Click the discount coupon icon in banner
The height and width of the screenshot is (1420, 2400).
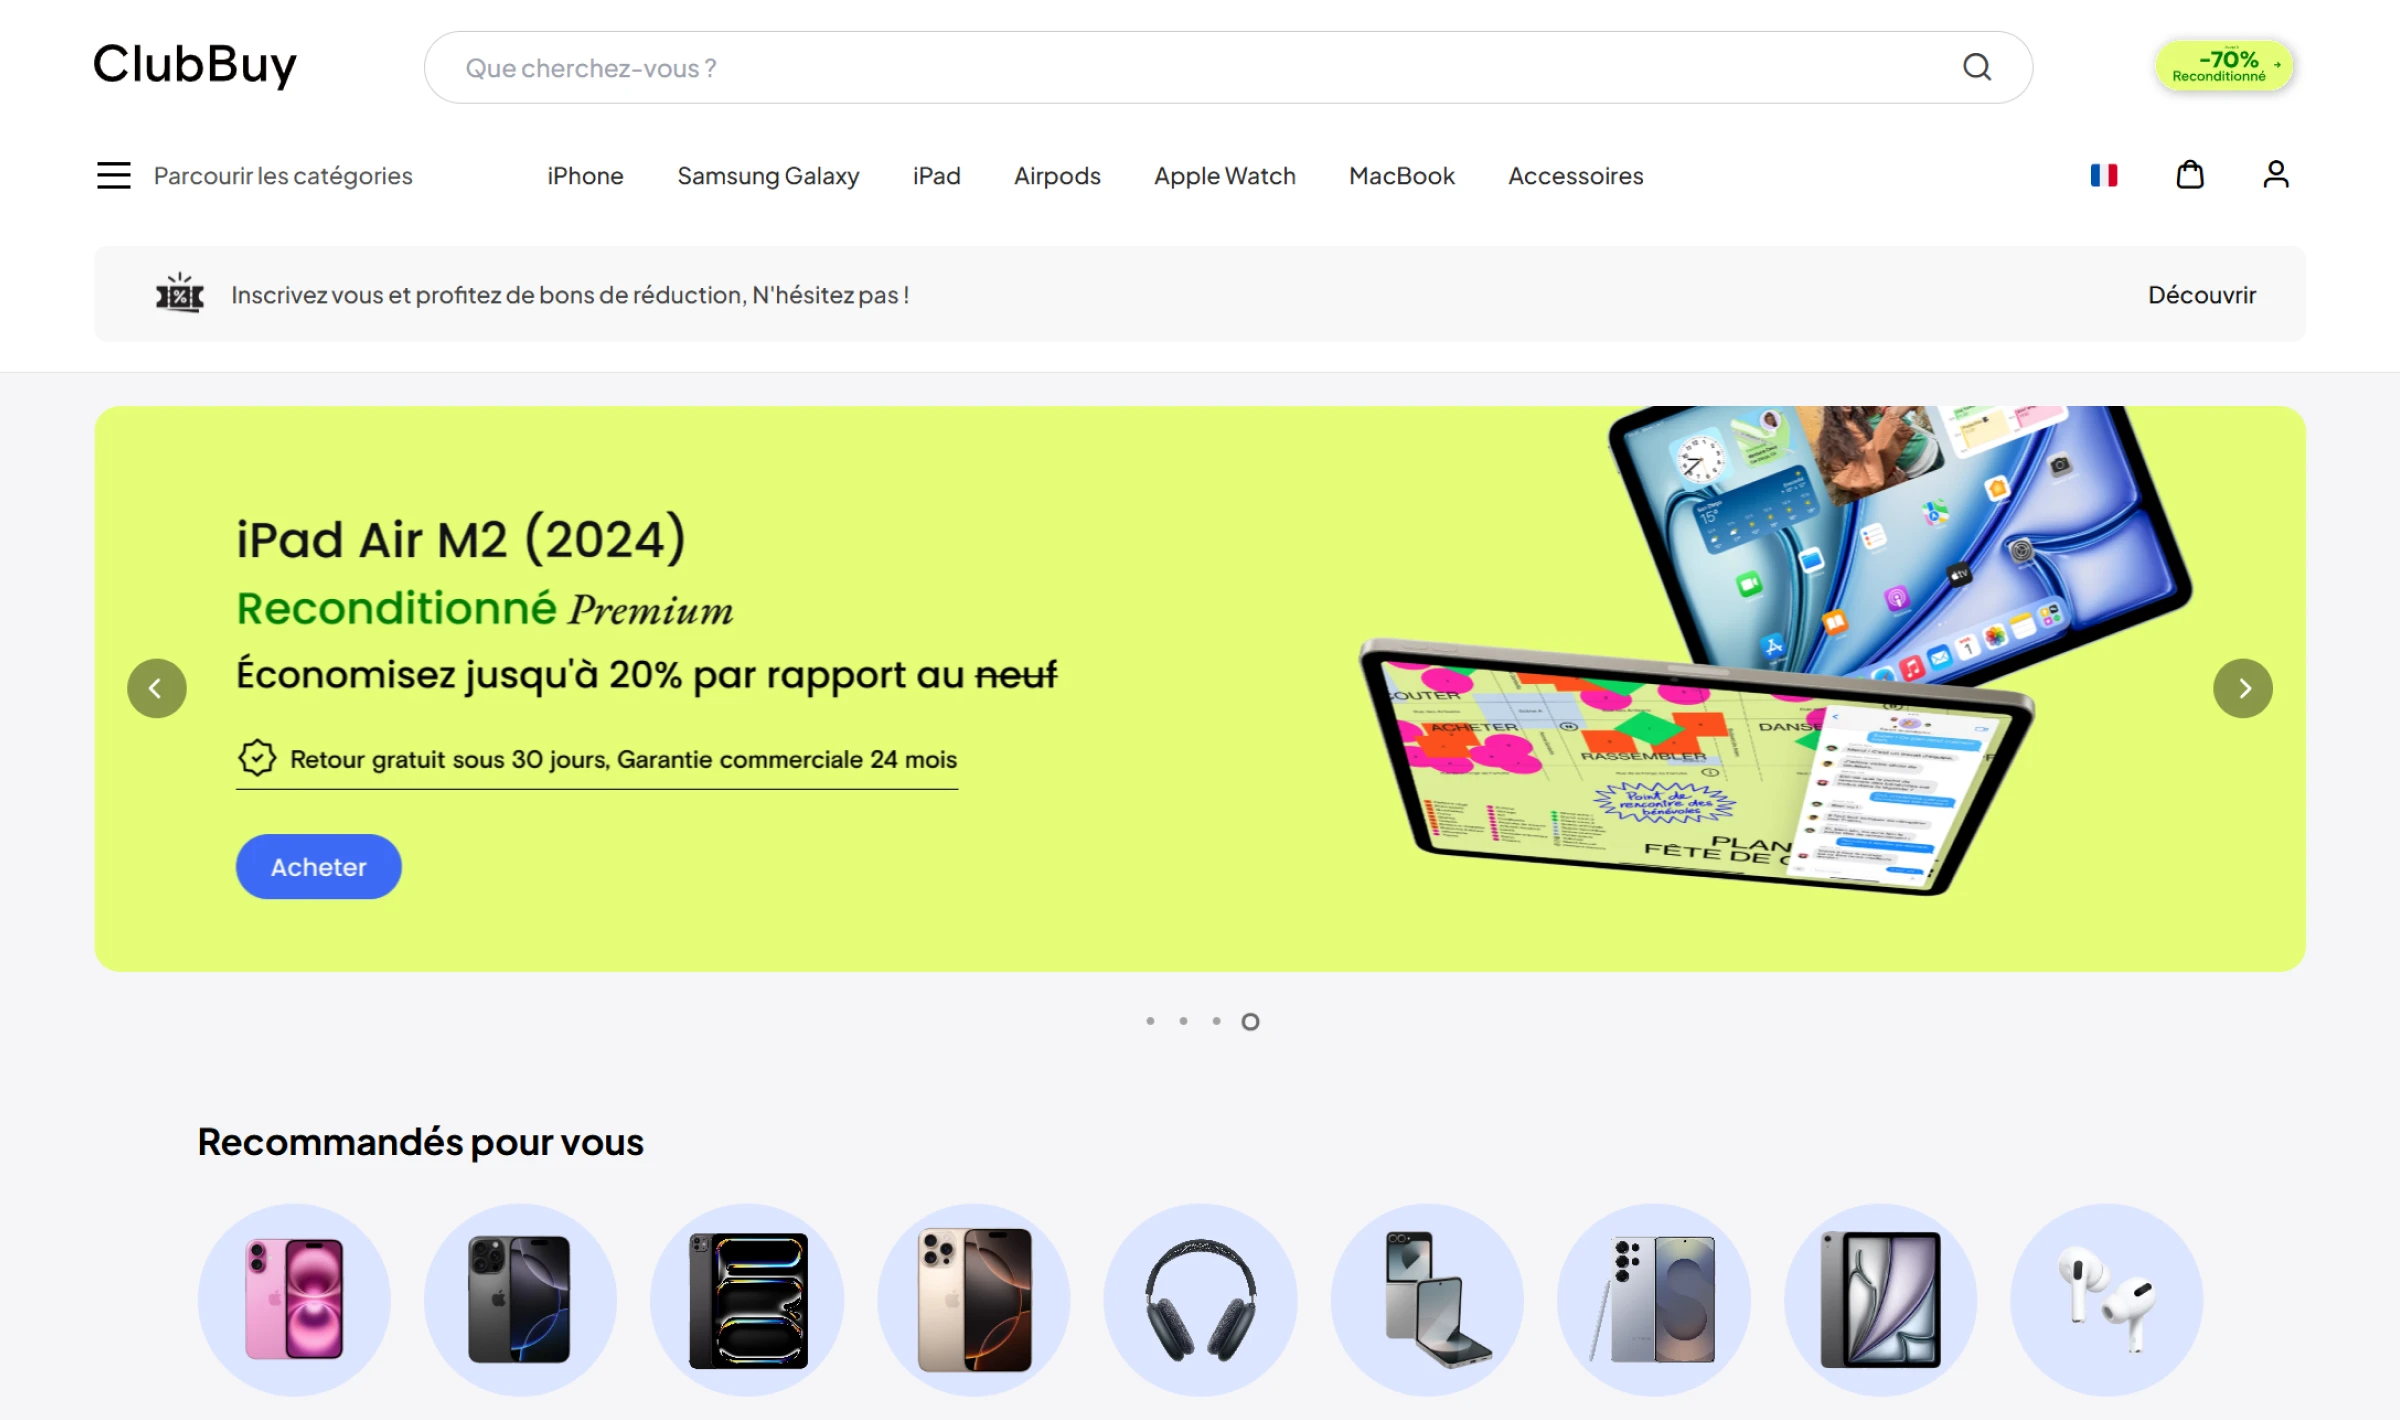point(180,293)
